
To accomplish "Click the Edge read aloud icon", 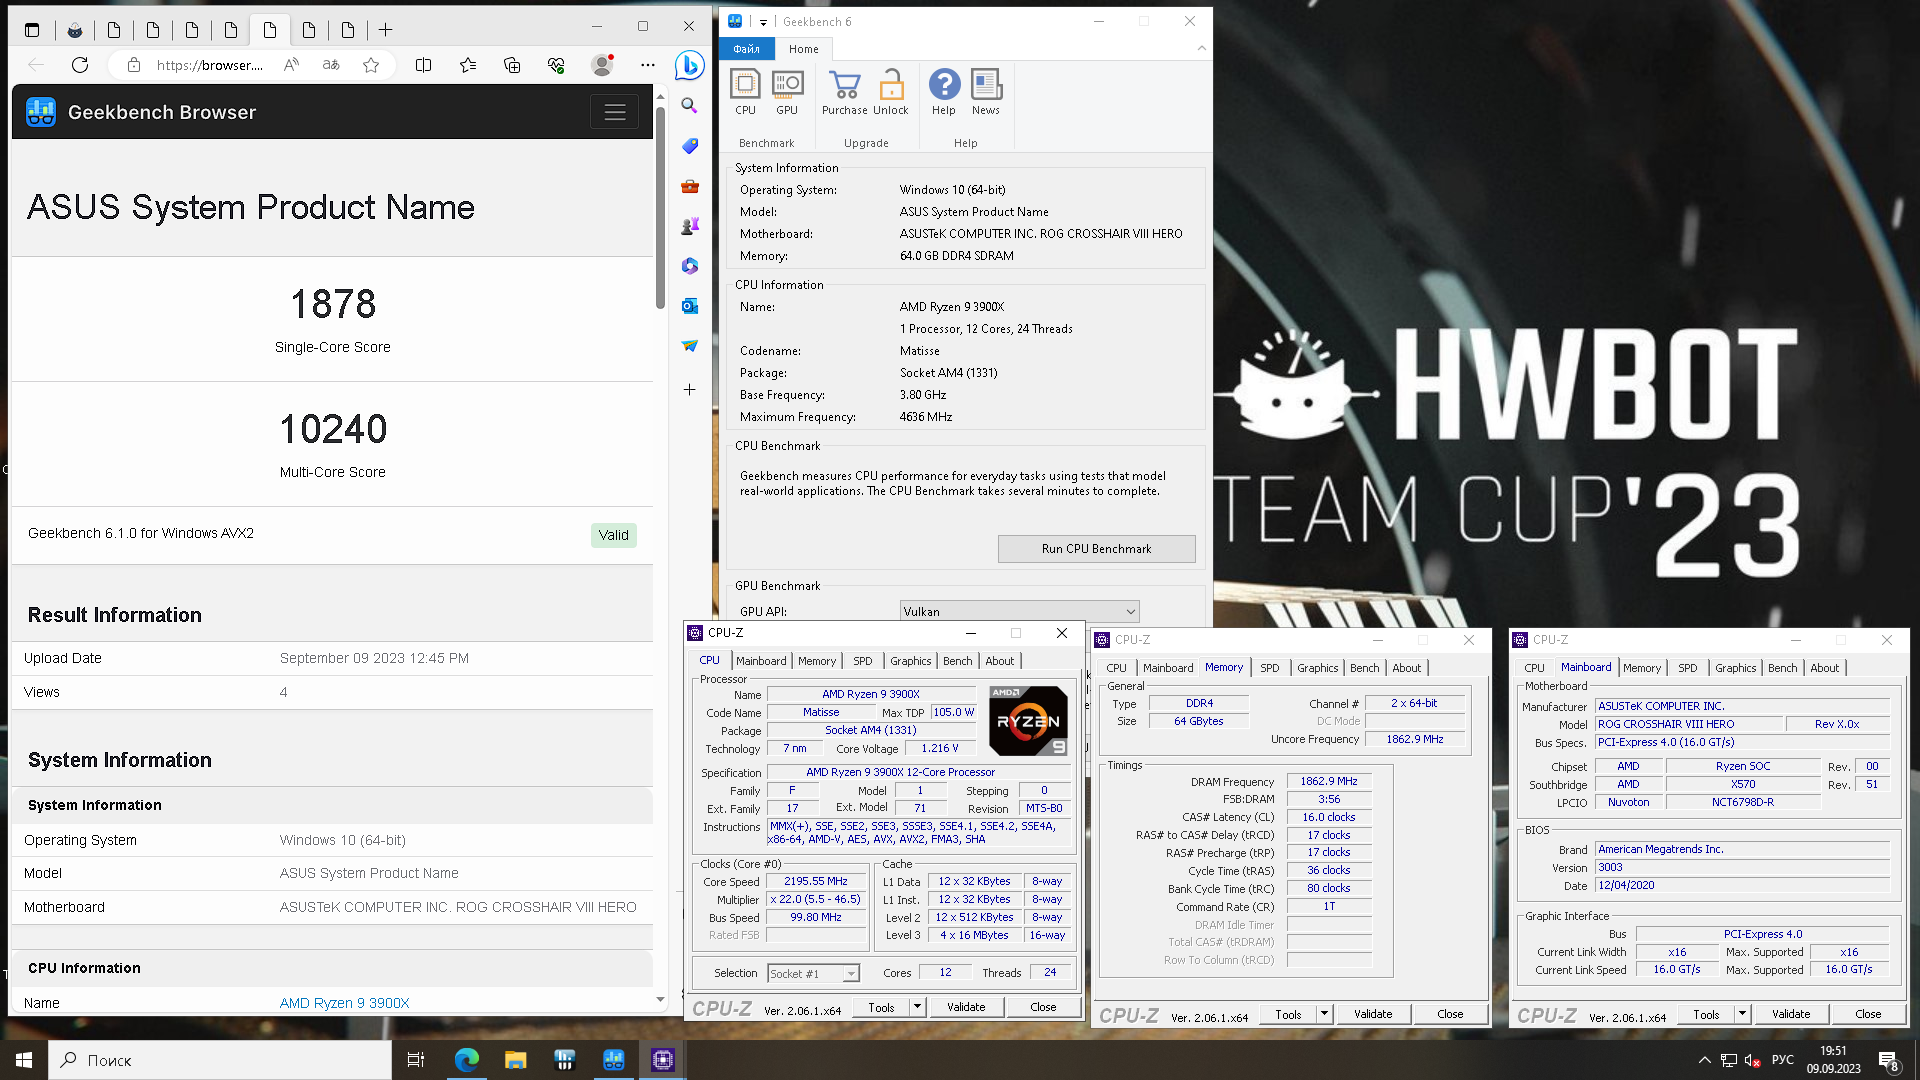I will pos(291,65).
